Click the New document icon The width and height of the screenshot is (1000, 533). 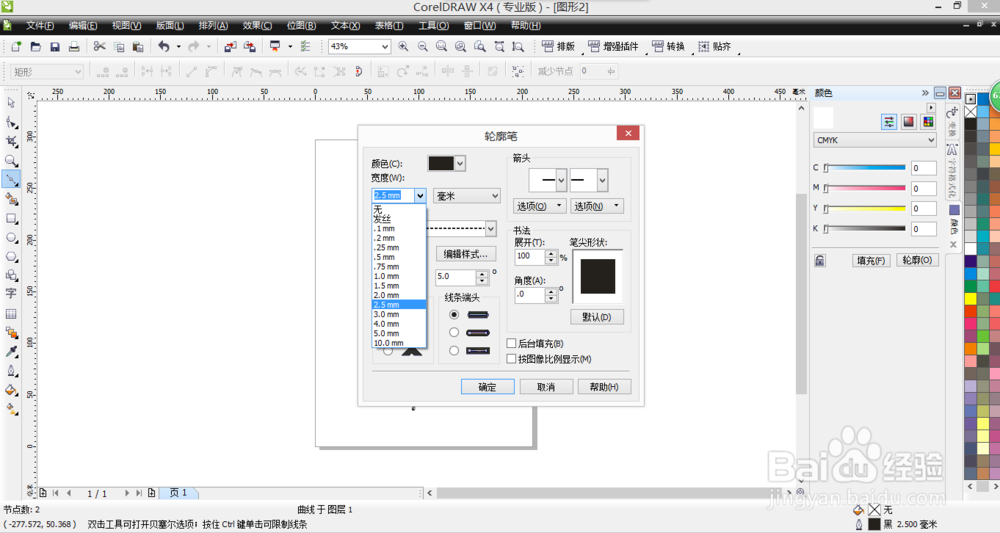point(16,47)
